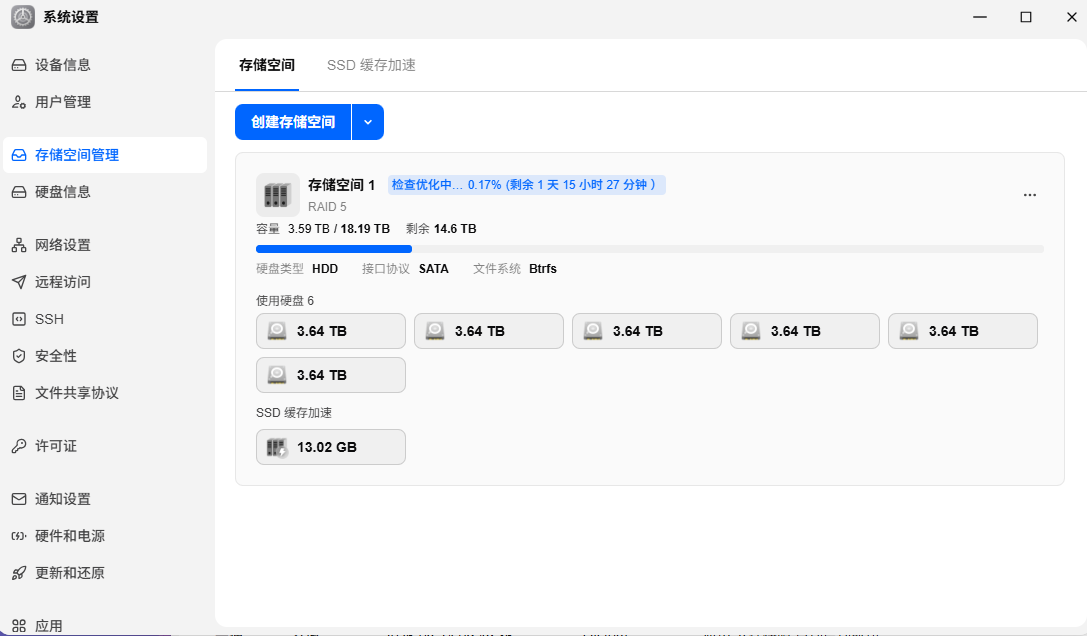Switch to the 存储空间 tab
The image size is (1087, 636).
[267, 65]
